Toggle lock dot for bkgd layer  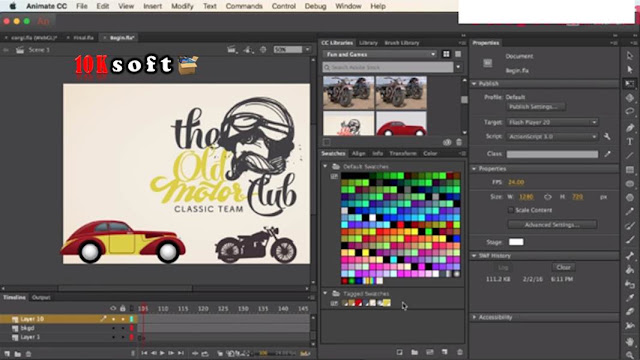click(x=123, y=328)
